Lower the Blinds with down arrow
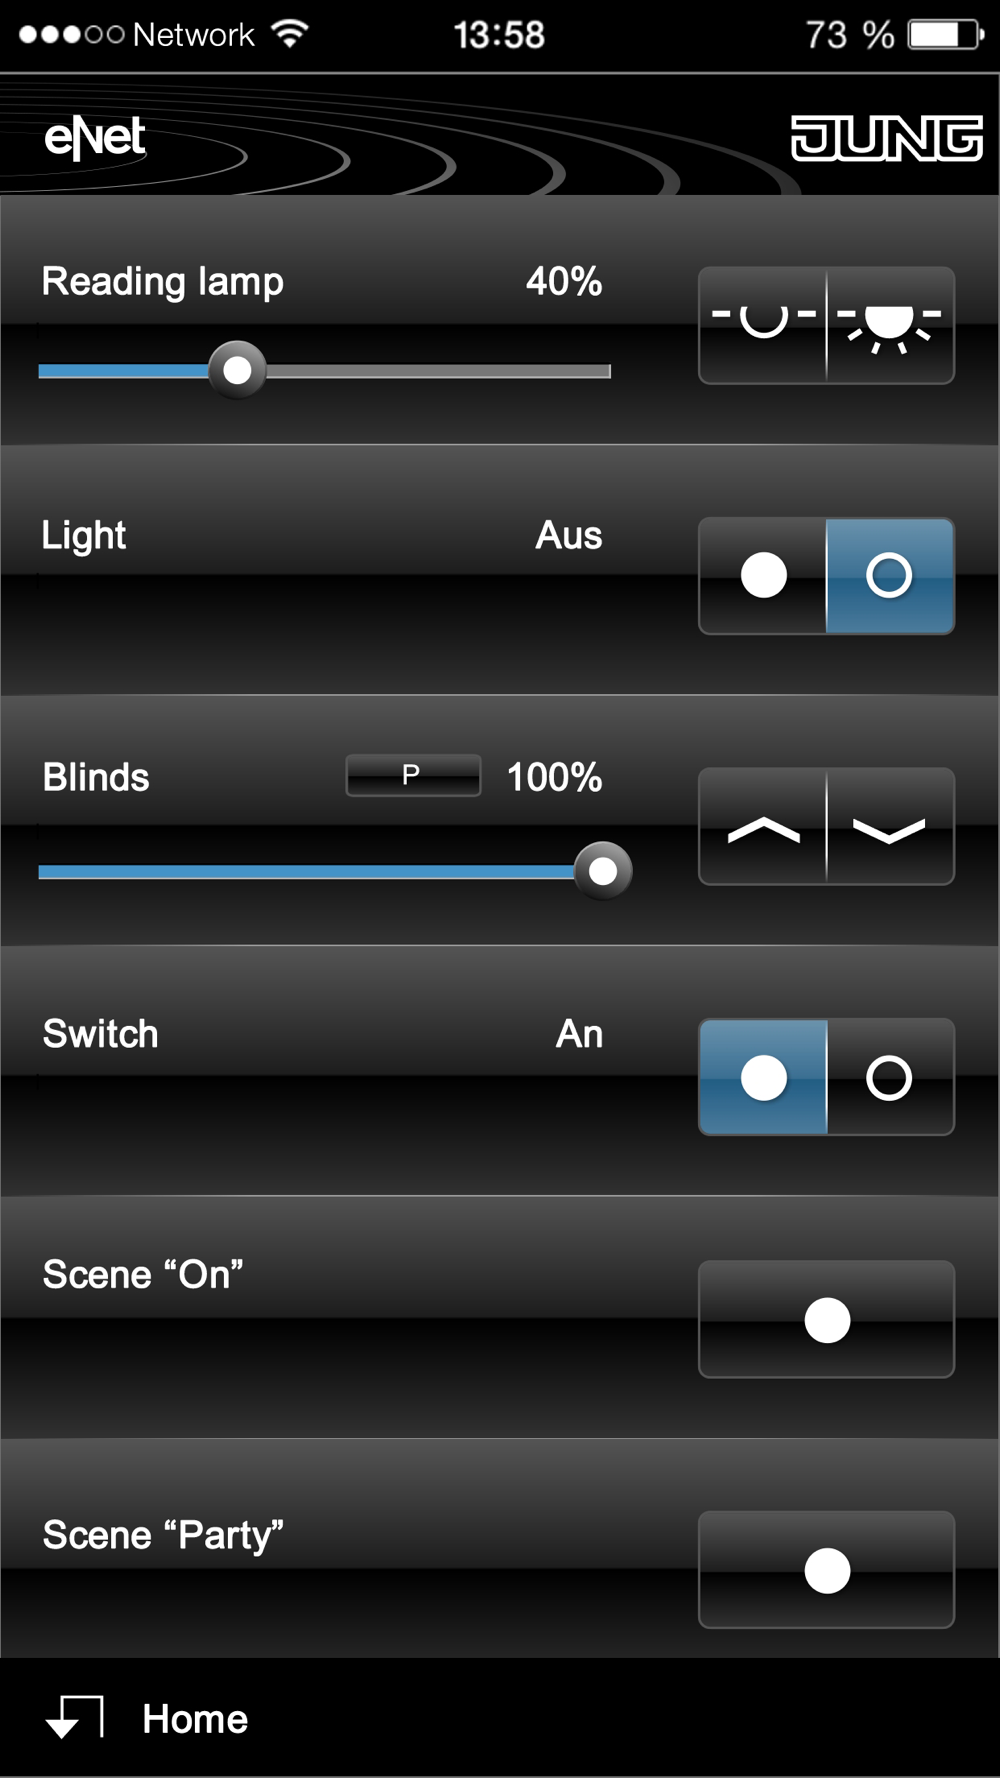Image resolution: width=1000 pixels, height=1778 pixels. [890, 826]
